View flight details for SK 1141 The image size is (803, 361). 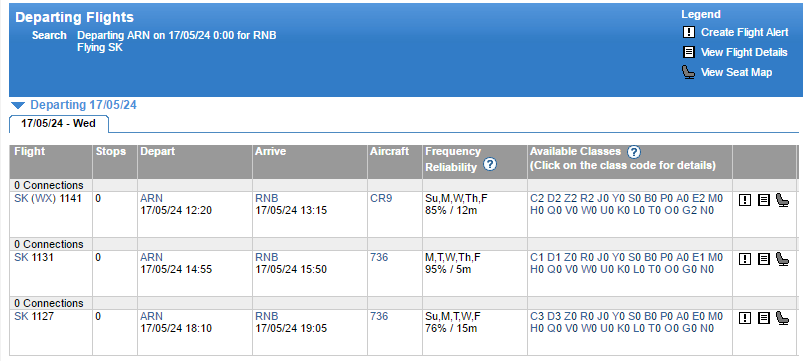[x=763, y=200]
